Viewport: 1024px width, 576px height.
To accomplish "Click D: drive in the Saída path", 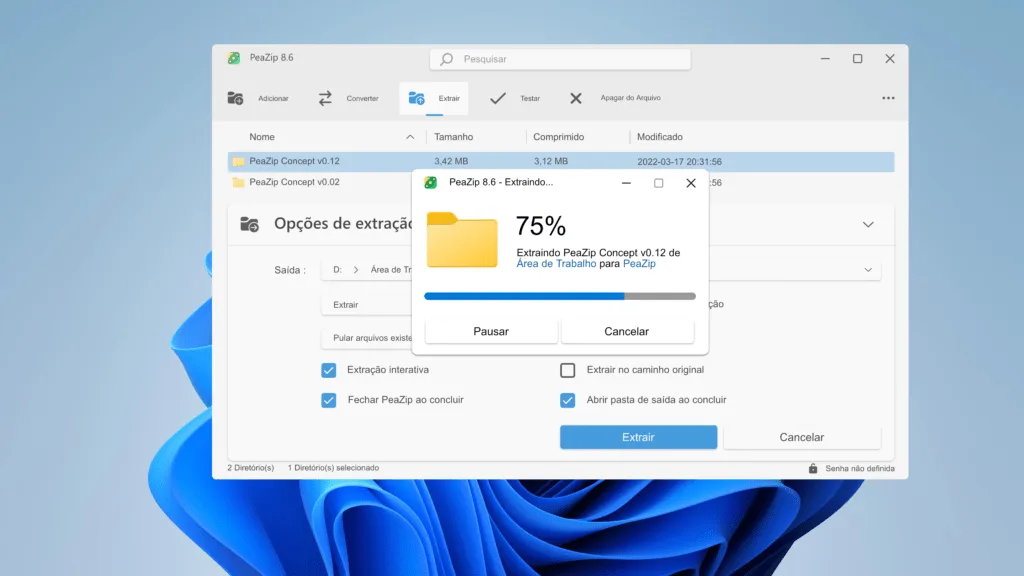I will [337, 270].
